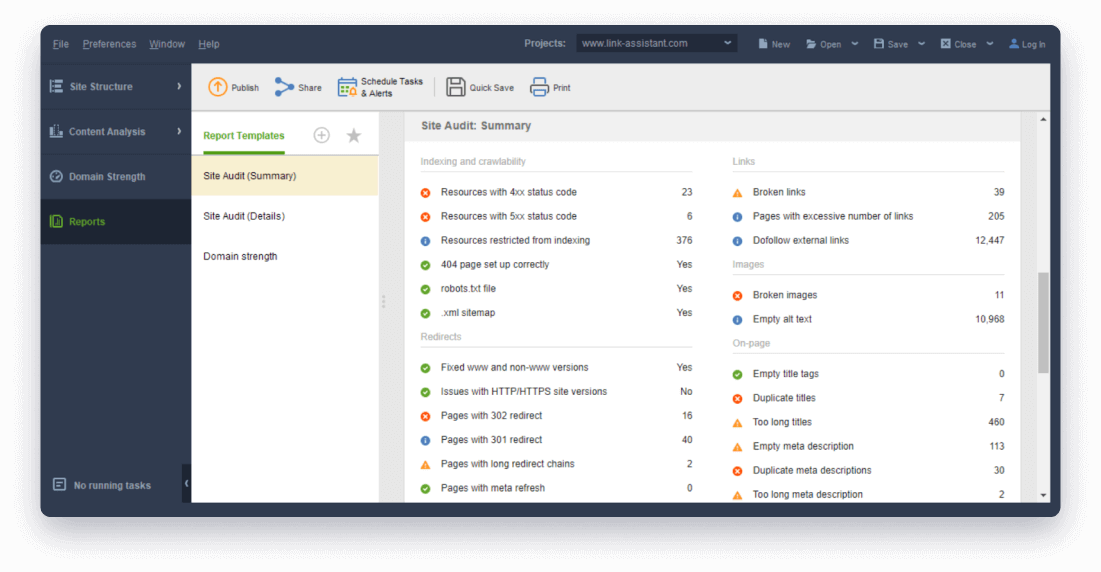This screenshot has width=1101, height=572.
Task: Click the Close project icon
Action: pos(946,44)
